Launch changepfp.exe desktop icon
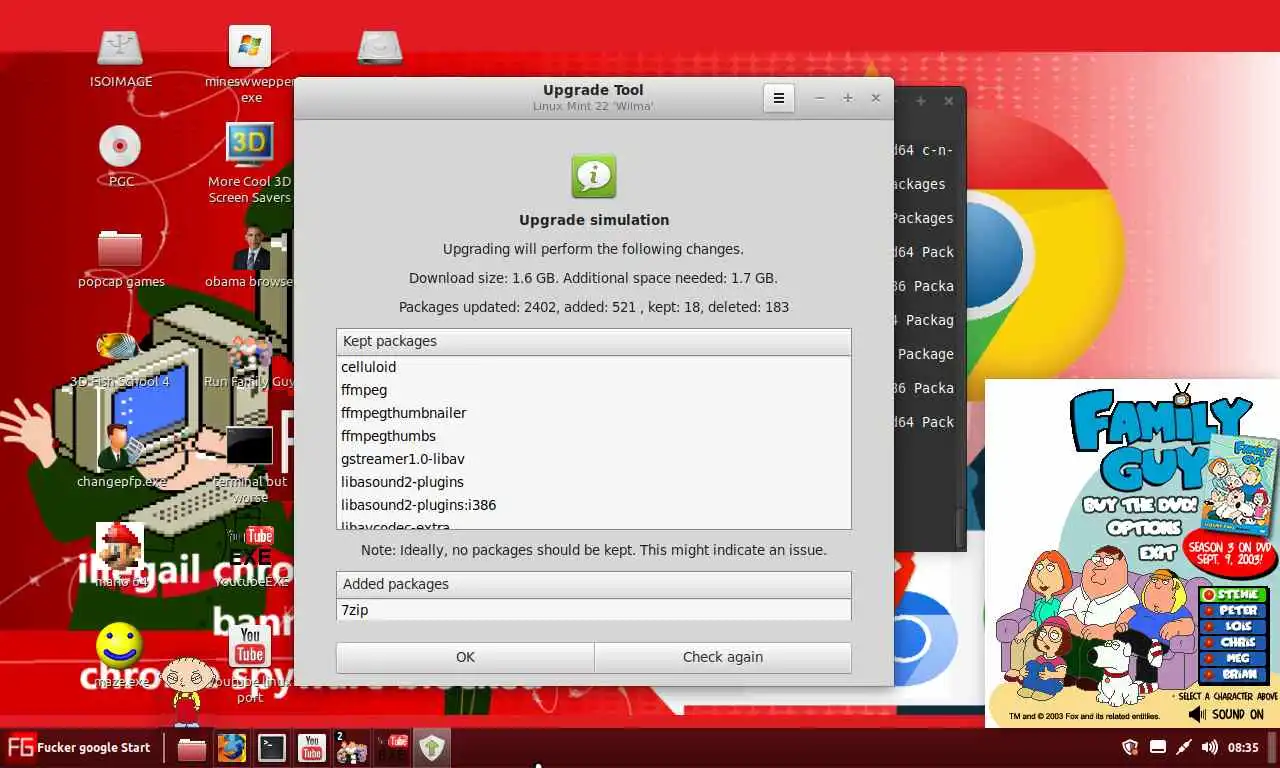Image resolution: width=1280 pixels, height=768 pixels. pyautogui.click(x=120, y=445)
